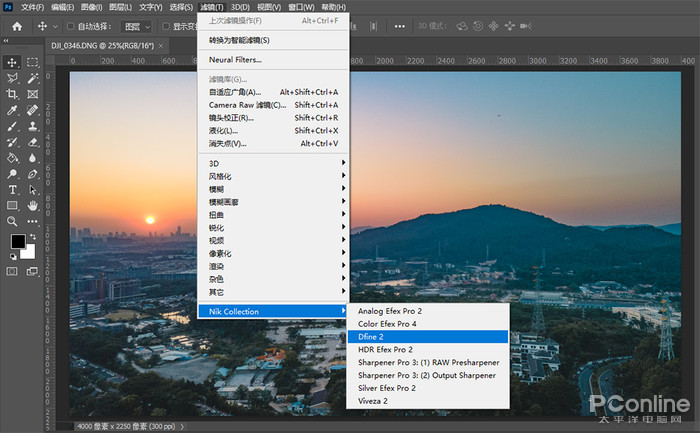This screenshot has height=433, width=700.
Task: Pick the Clone Stamp tool
Action: coord(32,126)
